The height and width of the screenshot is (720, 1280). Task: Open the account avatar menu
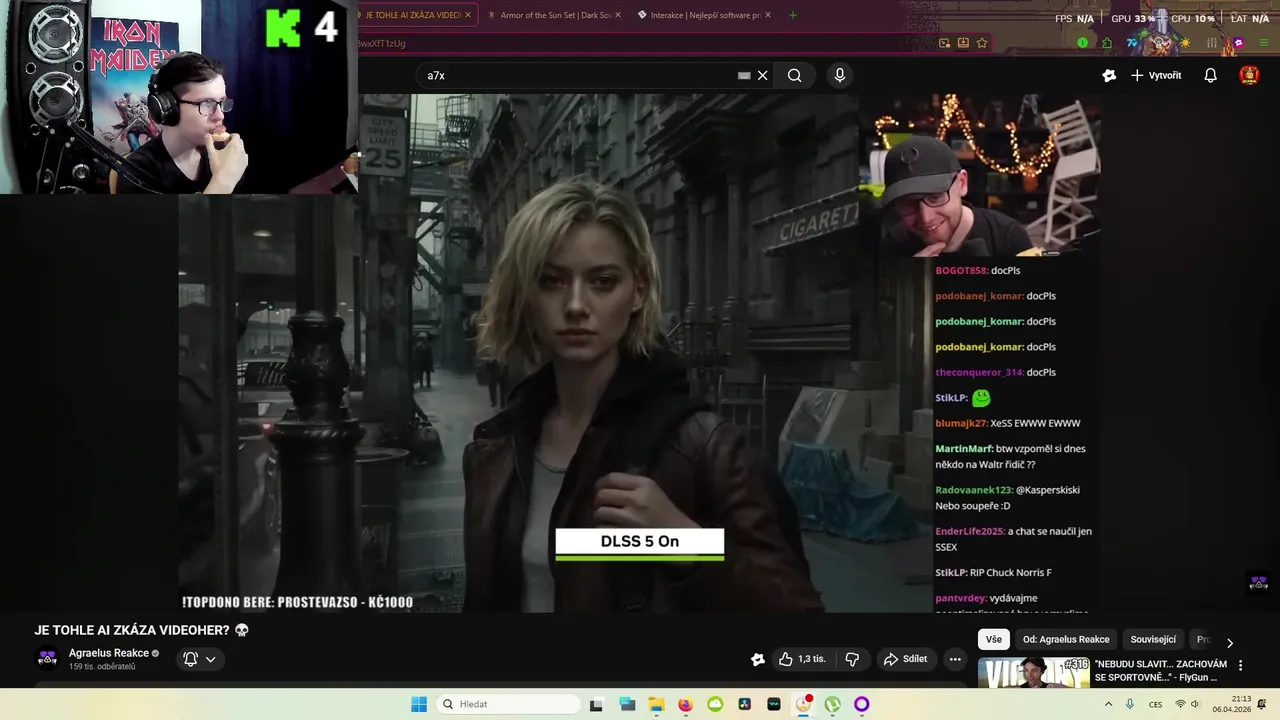[x=1249, y=75]
